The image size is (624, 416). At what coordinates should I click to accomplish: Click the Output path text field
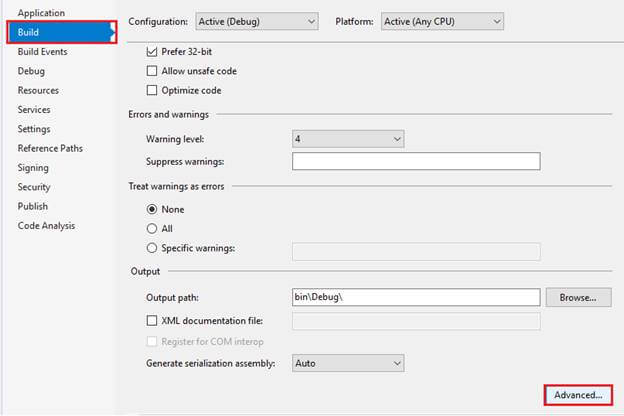click(416, 297)
